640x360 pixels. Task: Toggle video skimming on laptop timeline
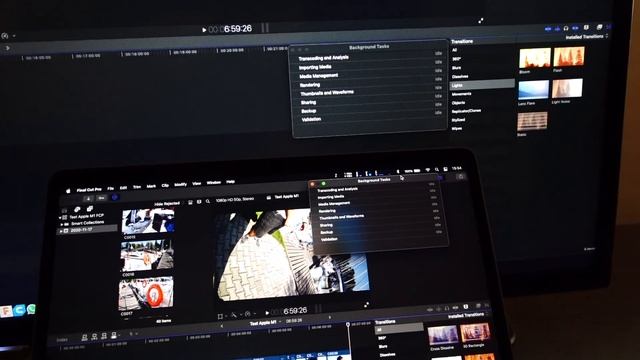430,309
